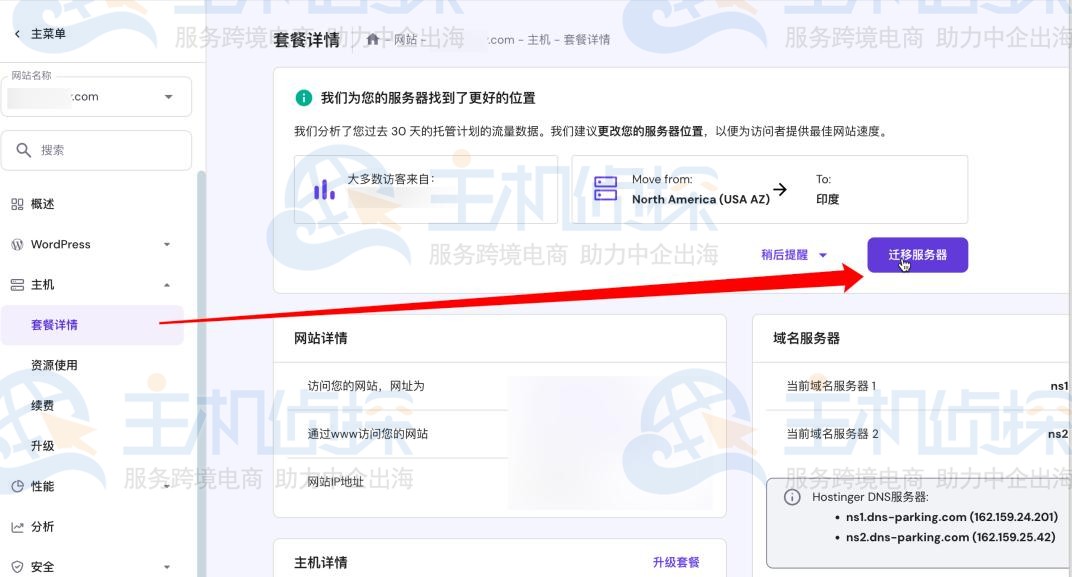1072x577 pixels.
Task: Click the home icon in the breadcrumb
Action: [x=371, y=39]
